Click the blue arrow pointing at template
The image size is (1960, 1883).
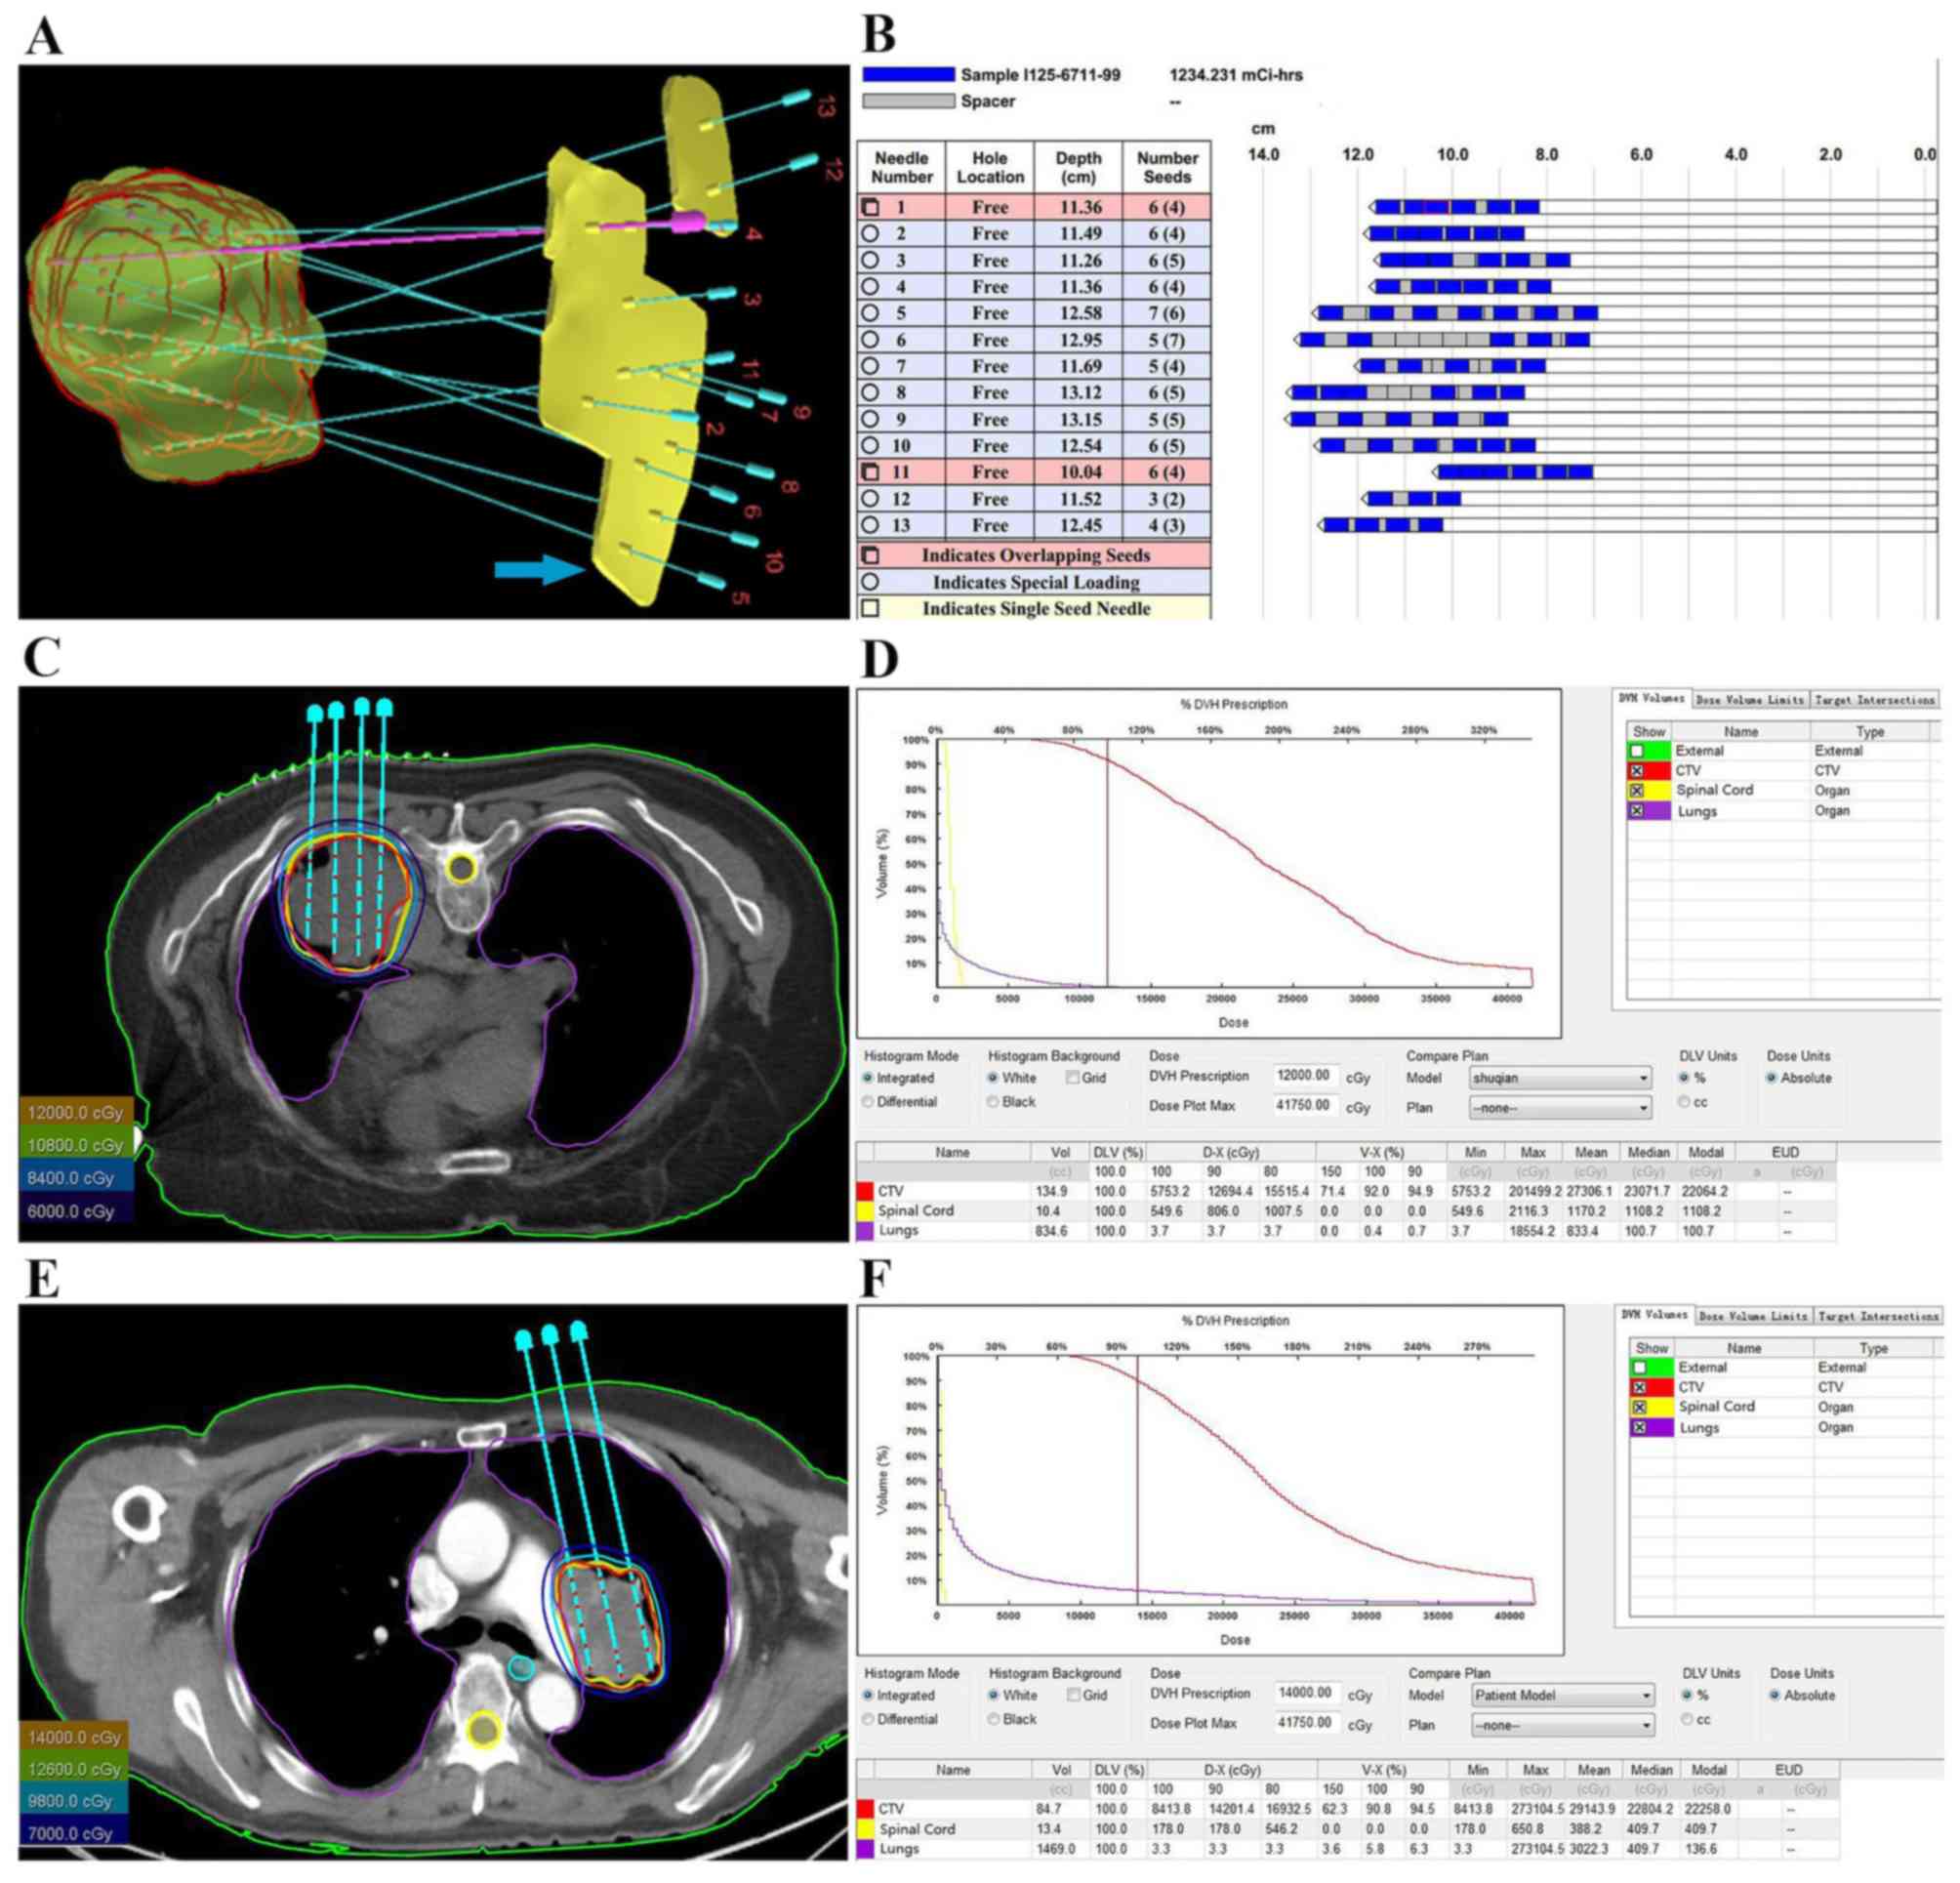pos(538,570)
